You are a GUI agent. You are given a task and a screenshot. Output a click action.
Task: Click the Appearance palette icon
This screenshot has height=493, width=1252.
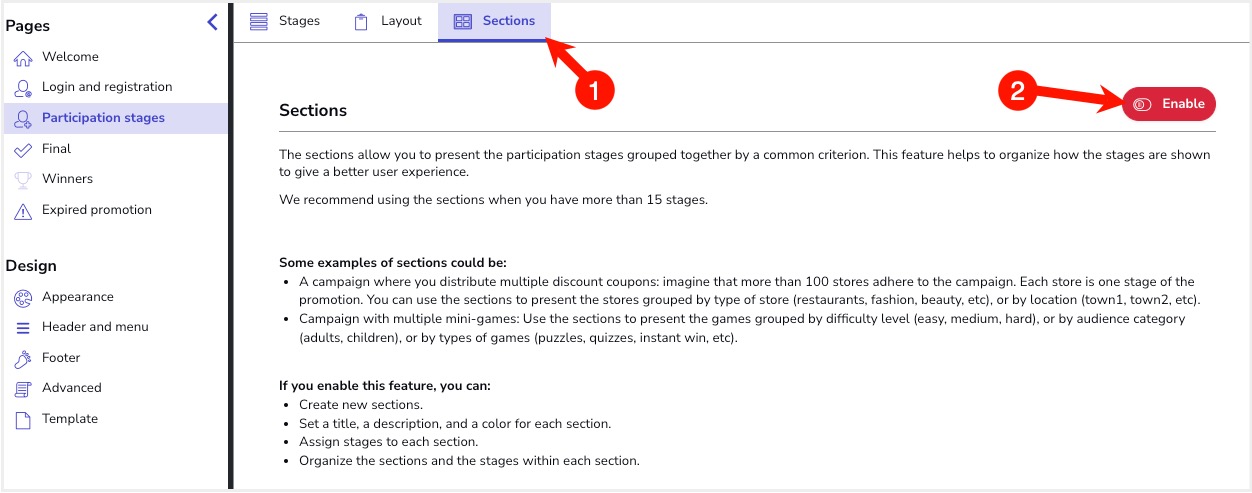[x=23, y=298]
